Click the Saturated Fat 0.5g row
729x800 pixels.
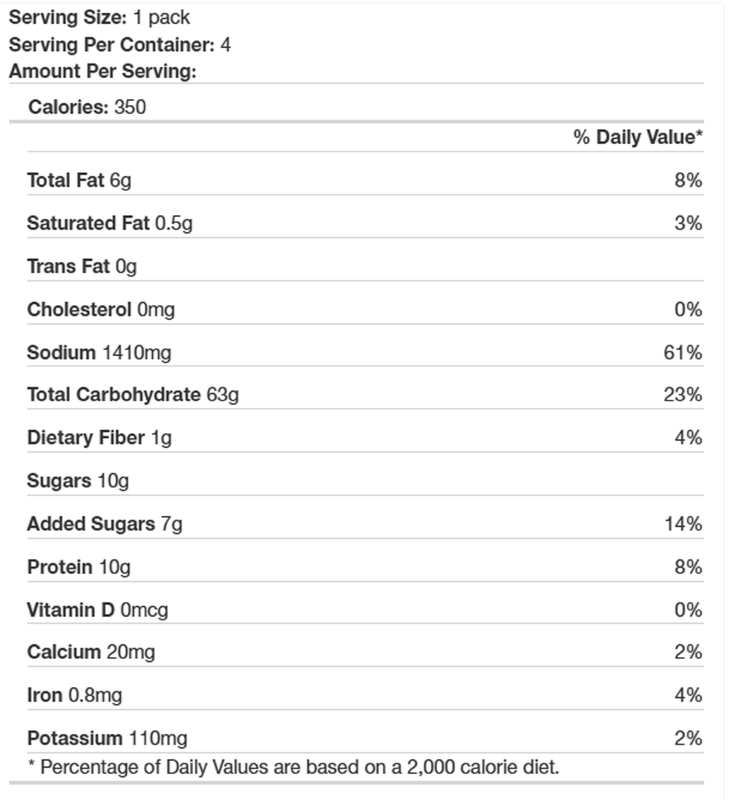point(365,223)
